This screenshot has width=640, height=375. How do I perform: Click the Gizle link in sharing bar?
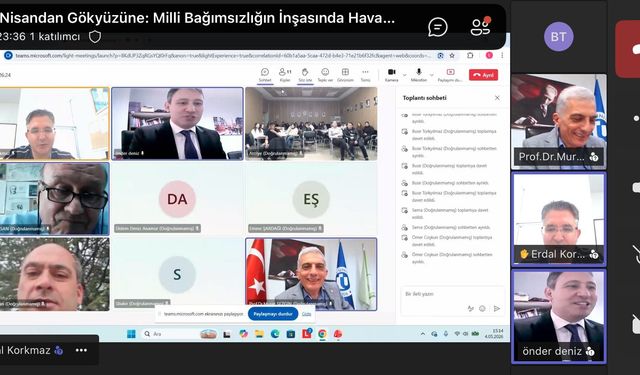point(306,314)
